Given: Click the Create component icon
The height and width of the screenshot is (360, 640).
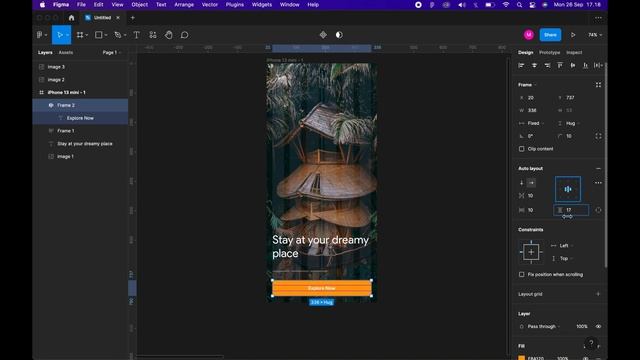Looking at the screenshot, I should [323, 35].
